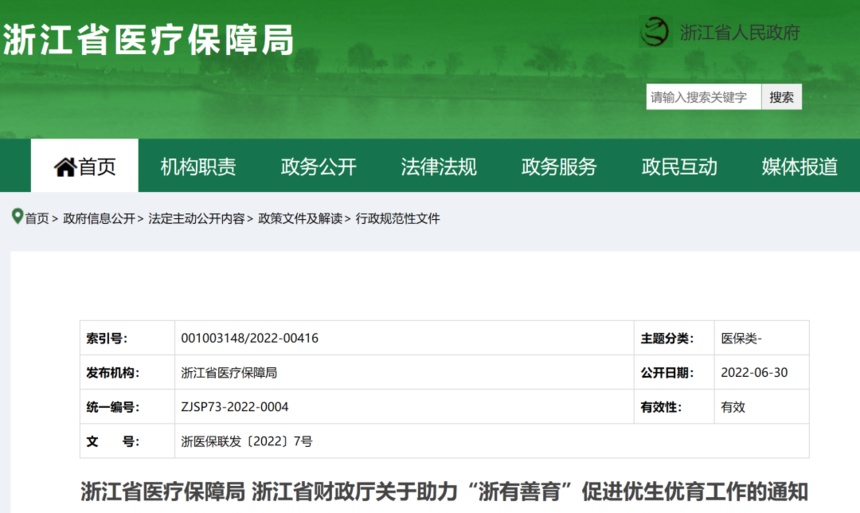The width and height of the screenshot is (860, 513).
Task: Go to 法定主动公开内容 in the breadcrumb
Action: (x=196, y=218)
